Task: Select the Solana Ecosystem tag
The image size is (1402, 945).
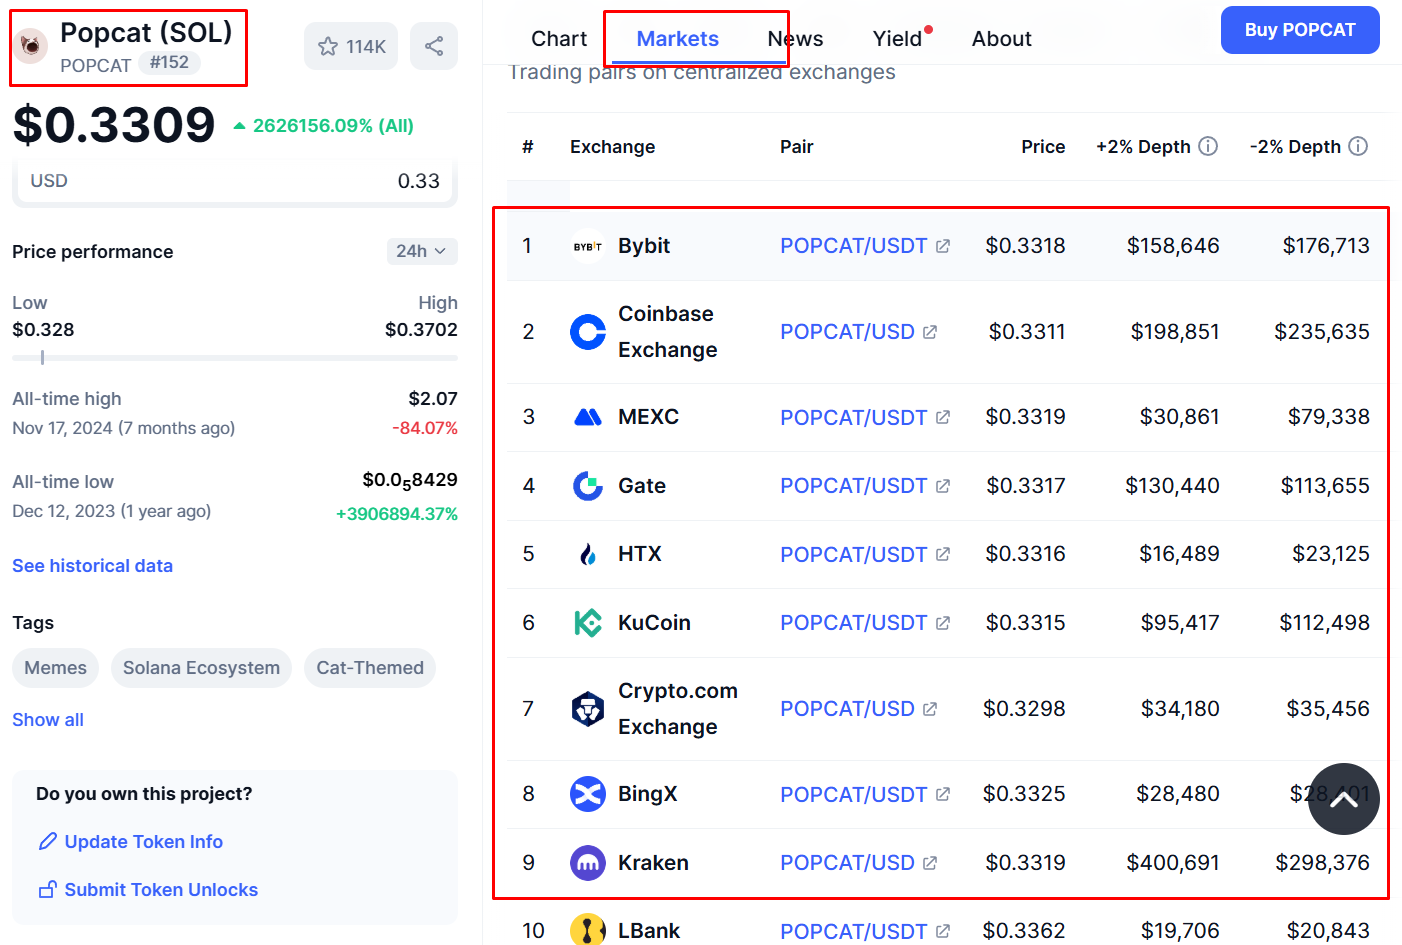Action: 201,668
